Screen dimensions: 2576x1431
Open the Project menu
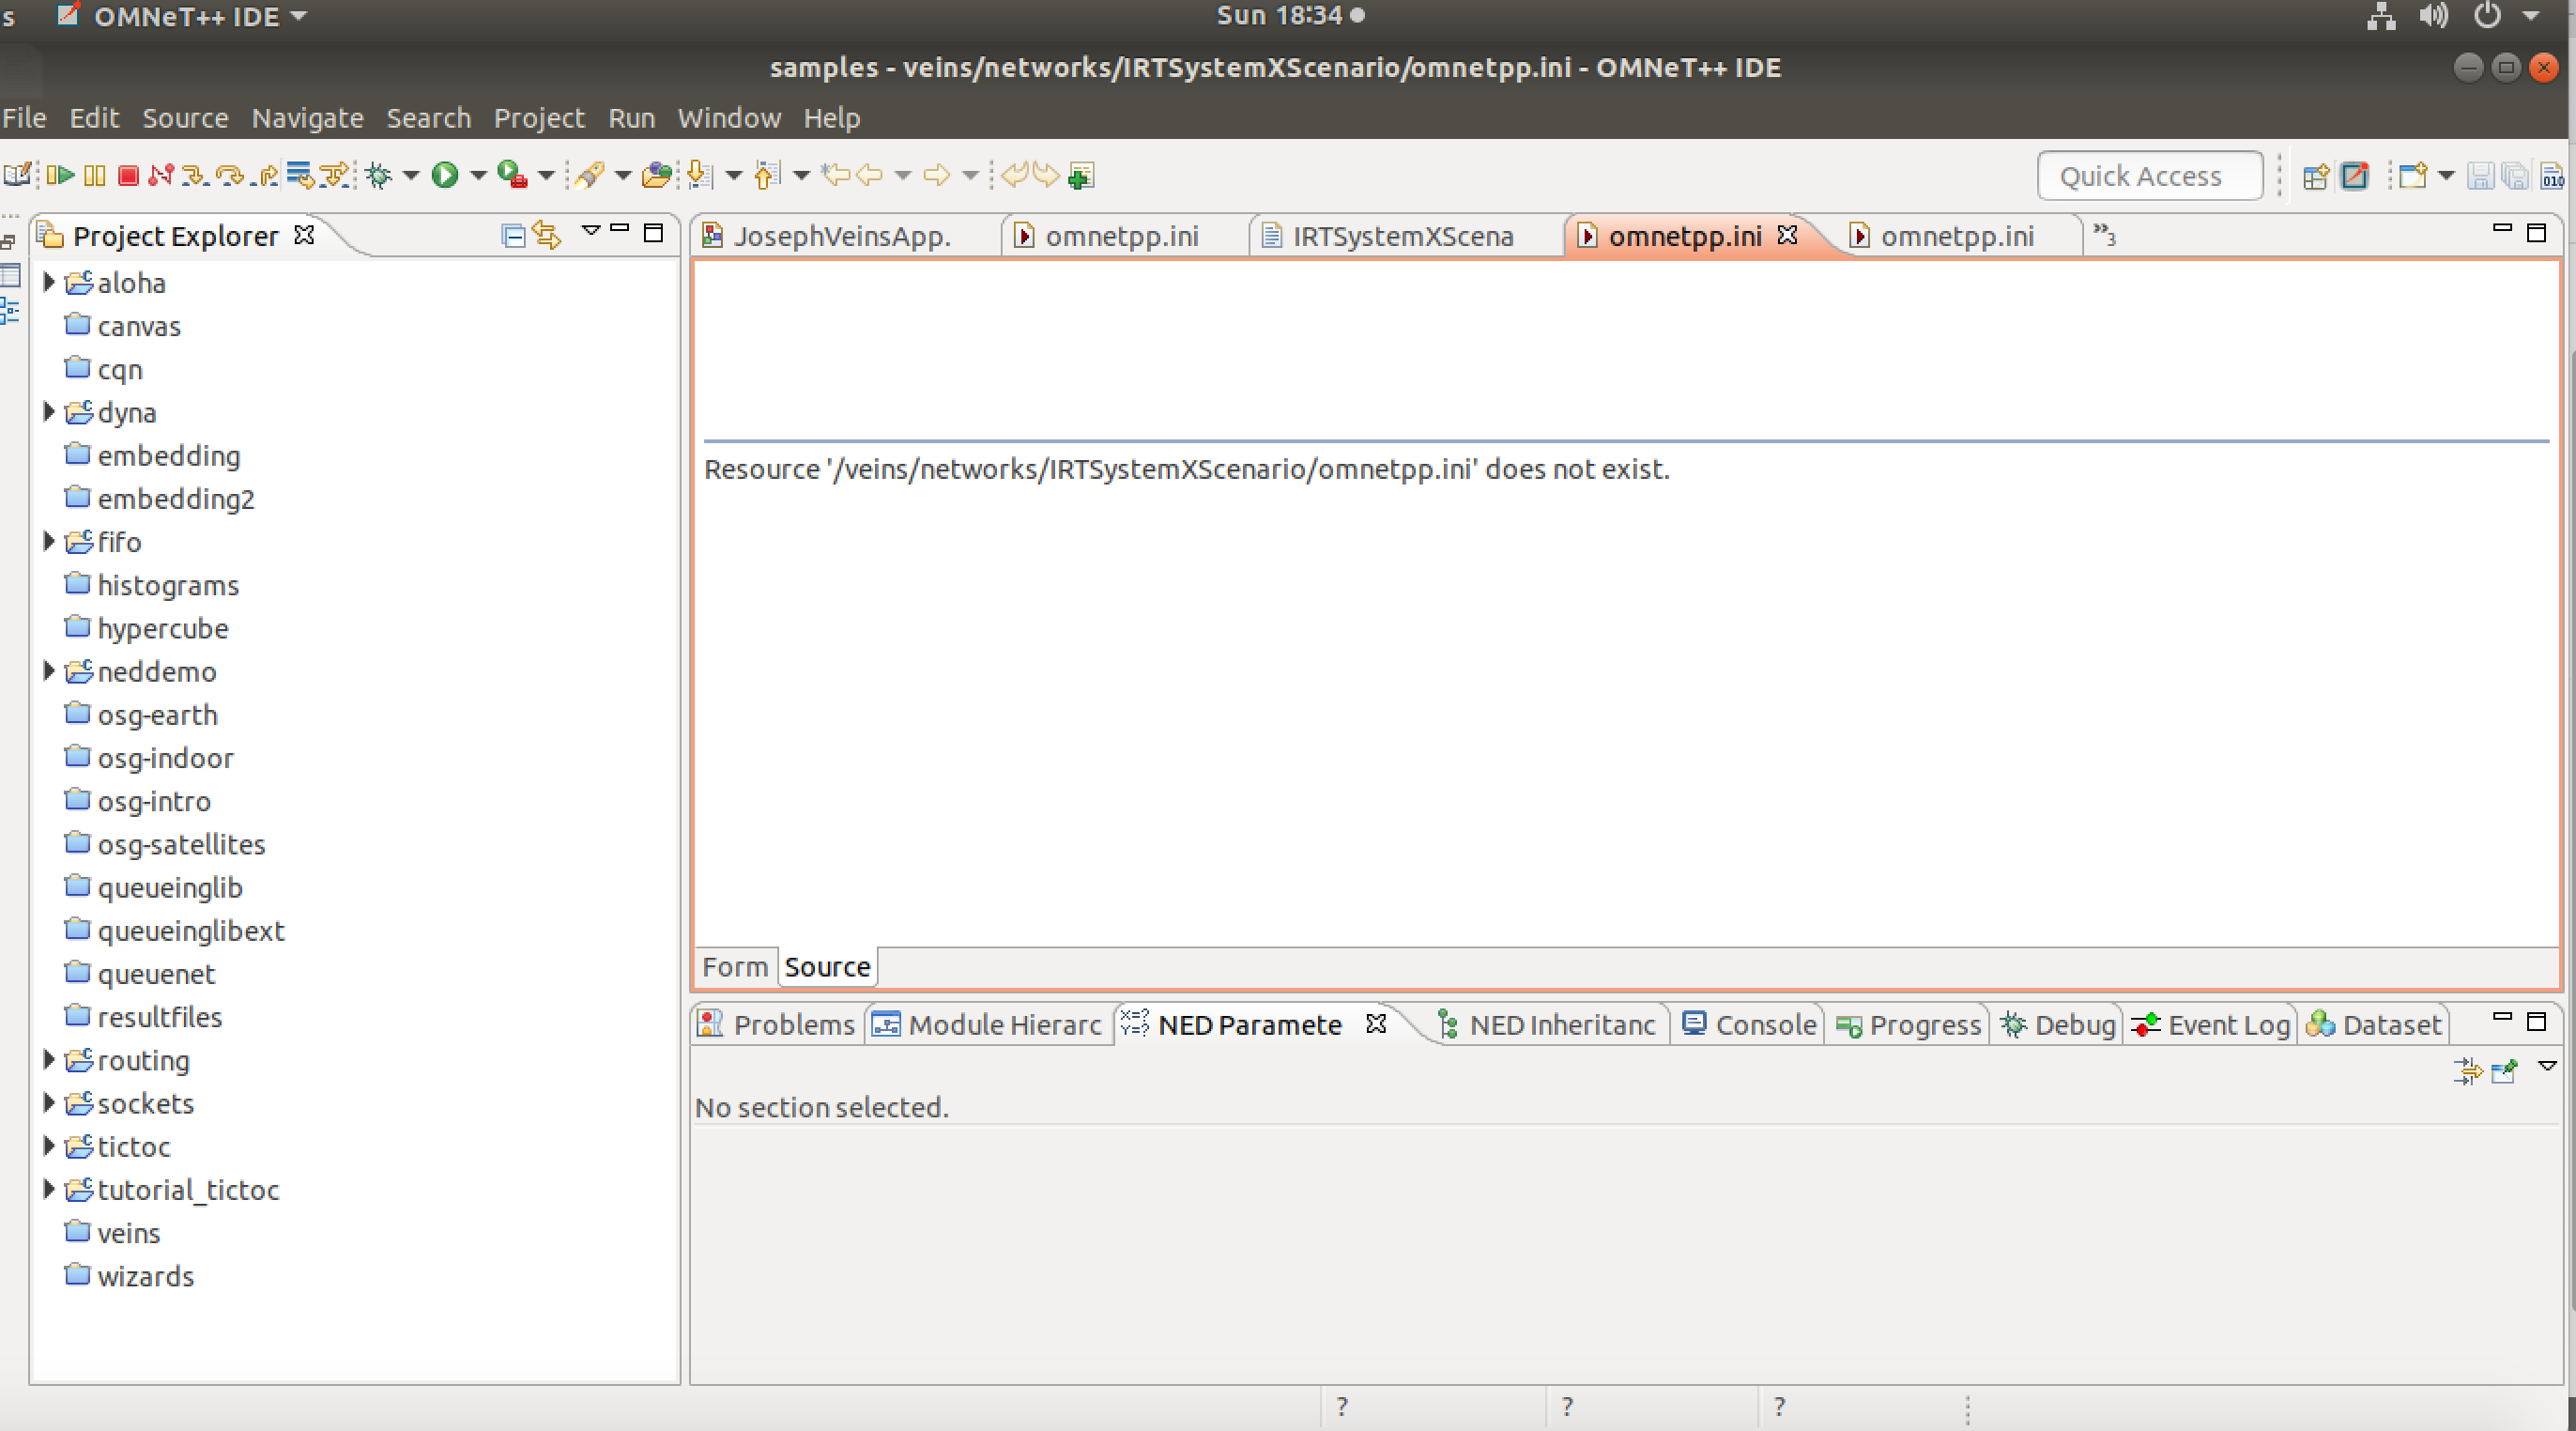click(x=538, y=118)
